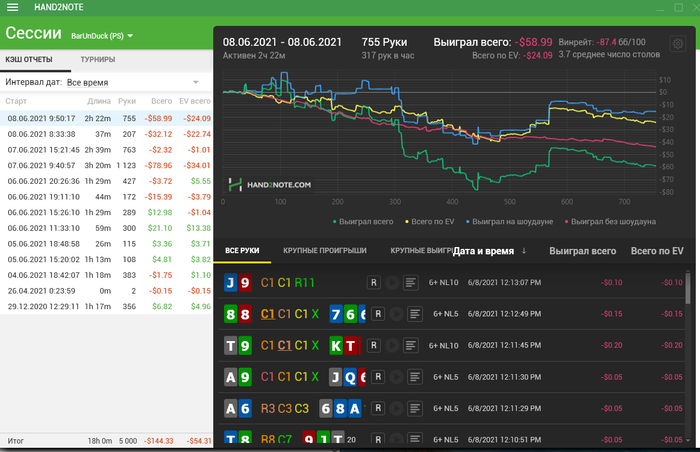Select session 07.06.2021 15:21:45

click(x=106, y=150)
